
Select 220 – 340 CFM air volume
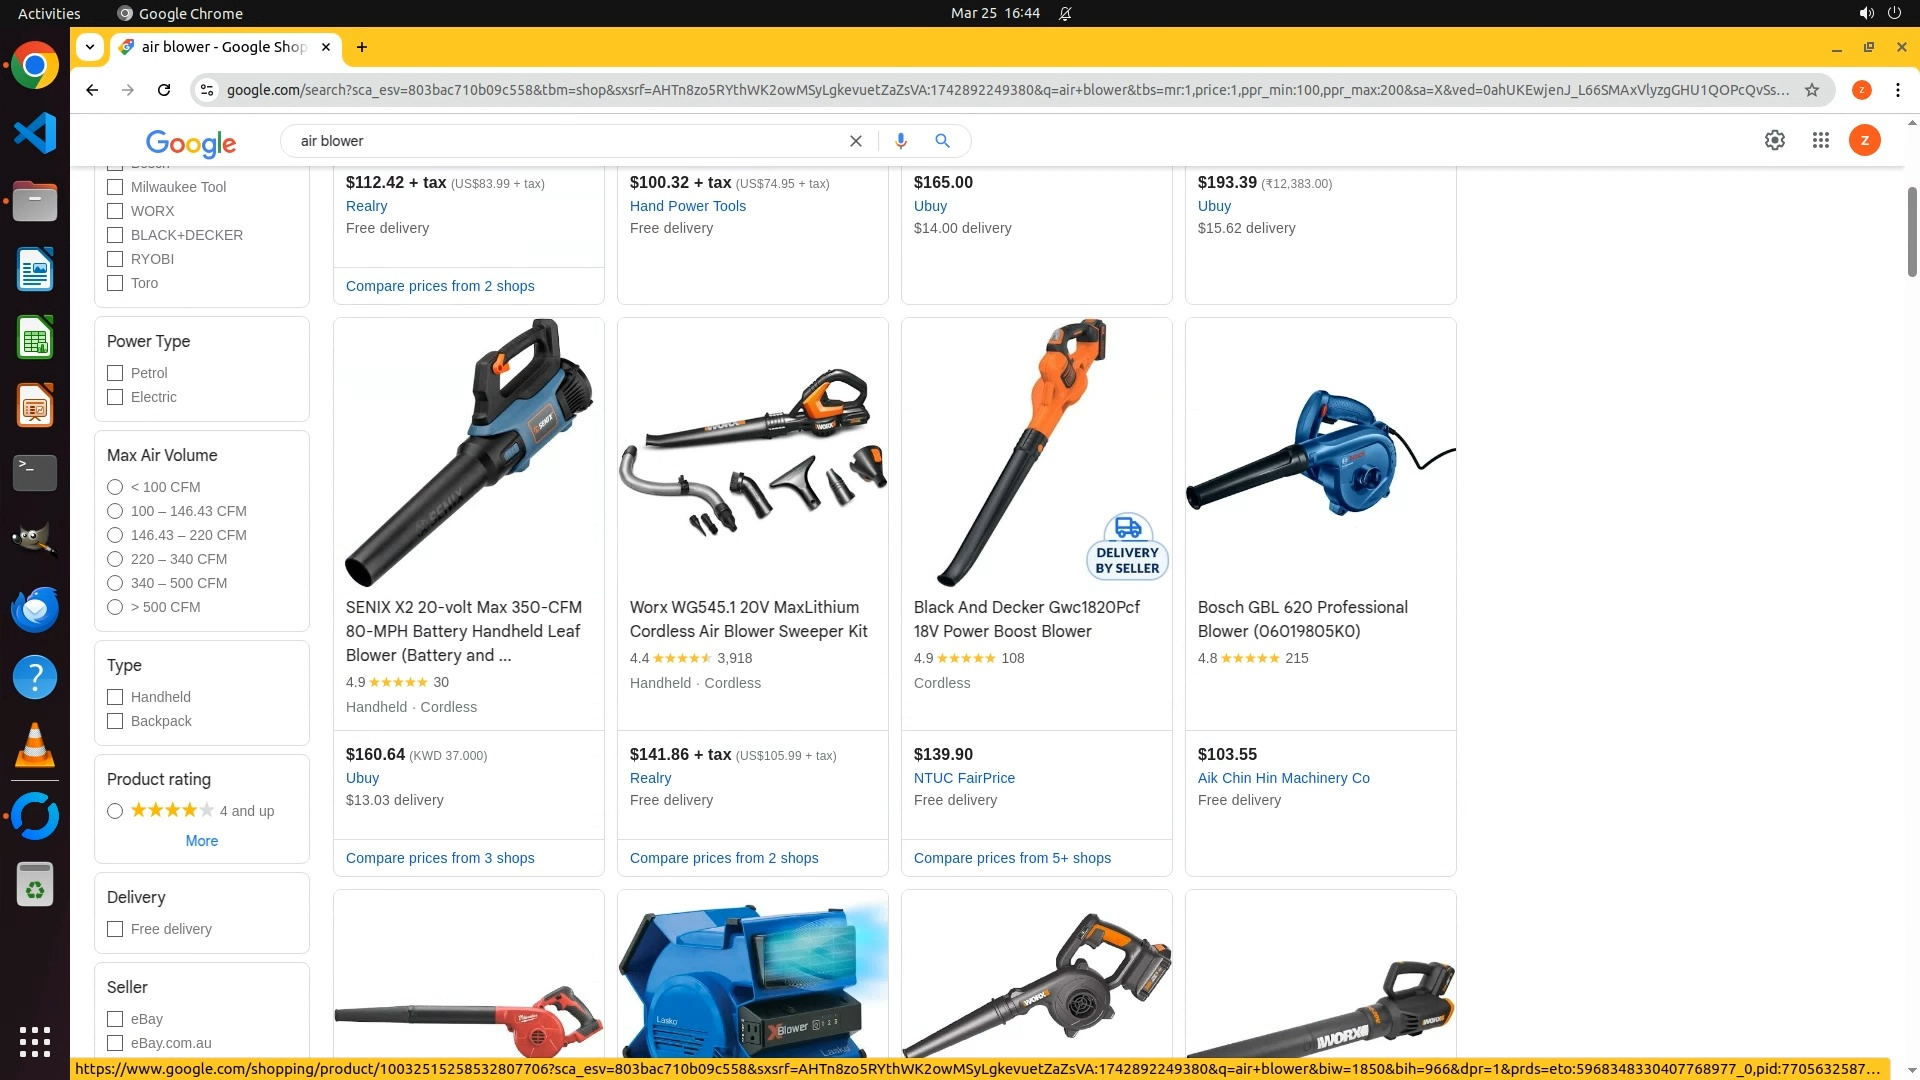pyautogui.click(x=115, y=559)
